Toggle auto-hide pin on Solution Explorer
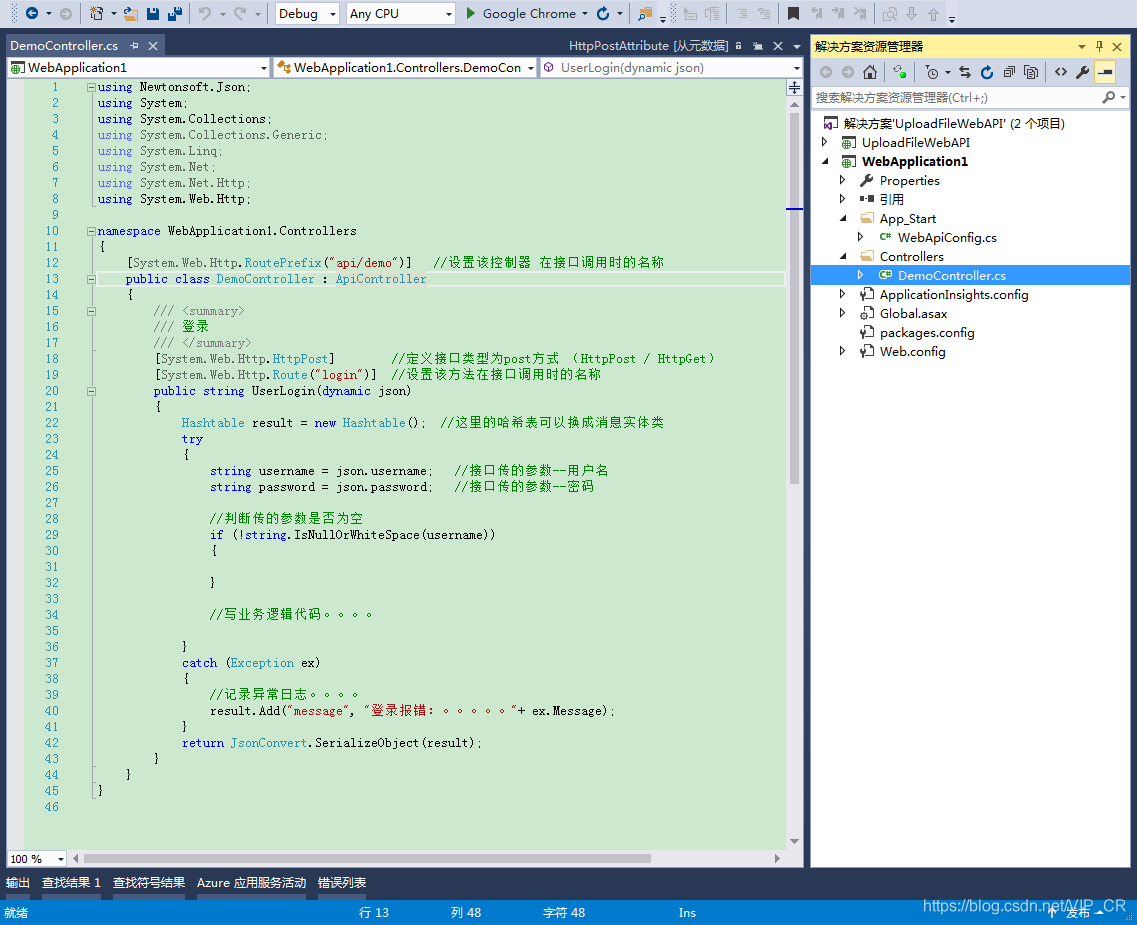This screenshot has width=1137, height=925. click(x=1099, y=46)
